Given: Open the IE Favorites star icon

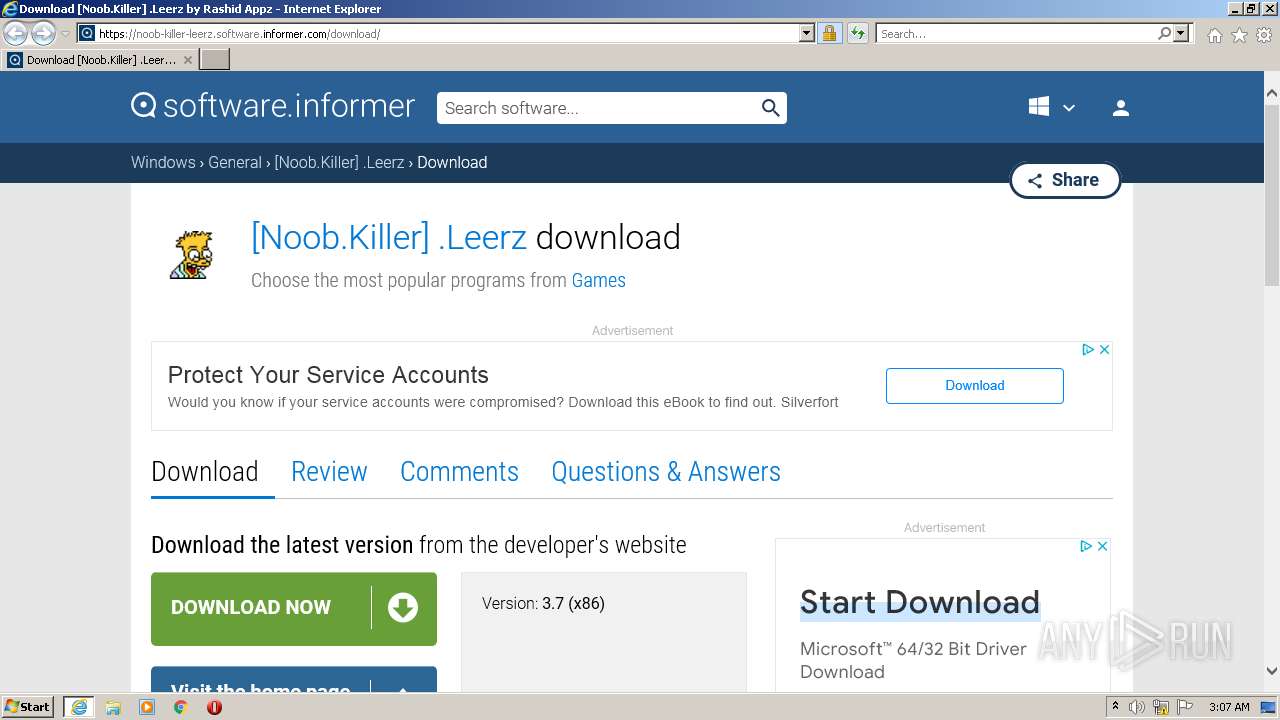Looking at the screenshot, I should pyautogui.click(x=1239, y=35).
